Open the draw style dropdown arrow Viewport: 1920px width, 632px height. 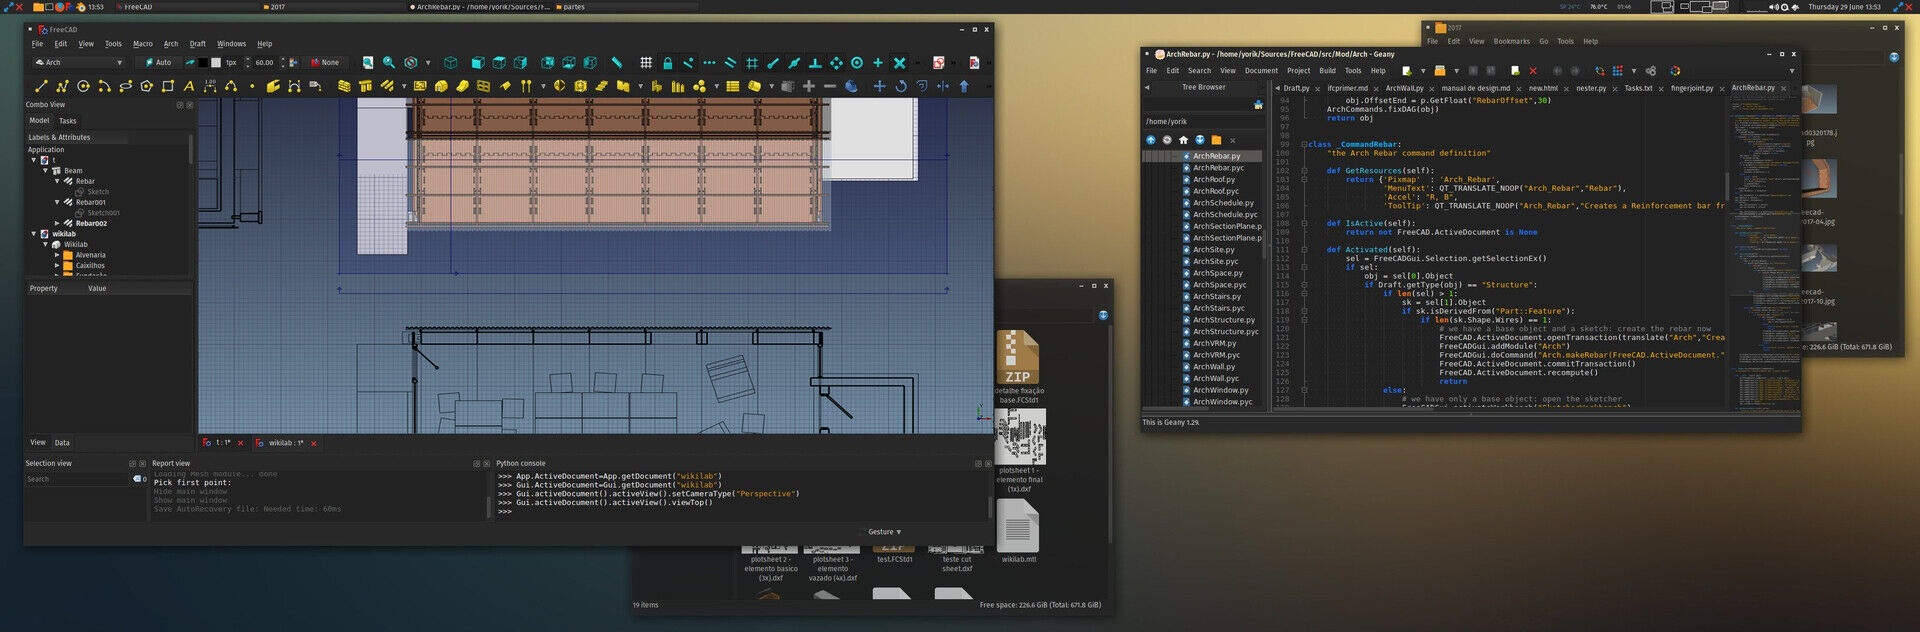[x=428, y=62]
